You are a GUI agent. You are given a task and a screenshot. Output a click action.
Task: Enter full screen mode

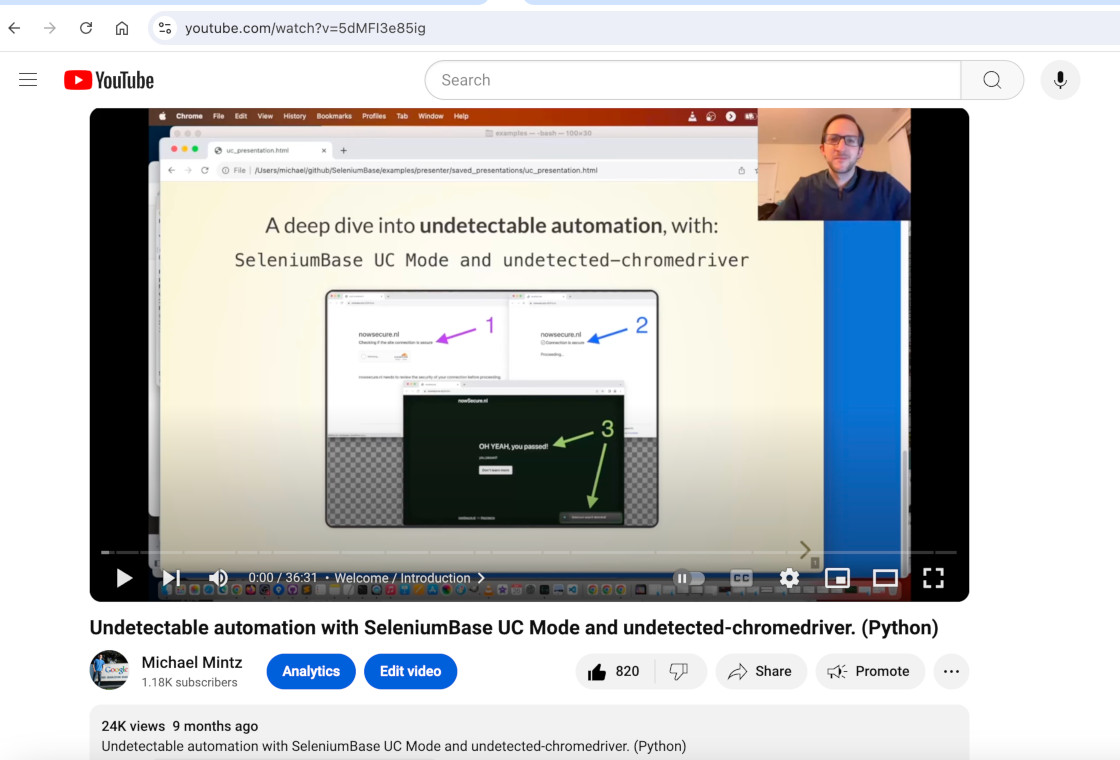[933, 577]
